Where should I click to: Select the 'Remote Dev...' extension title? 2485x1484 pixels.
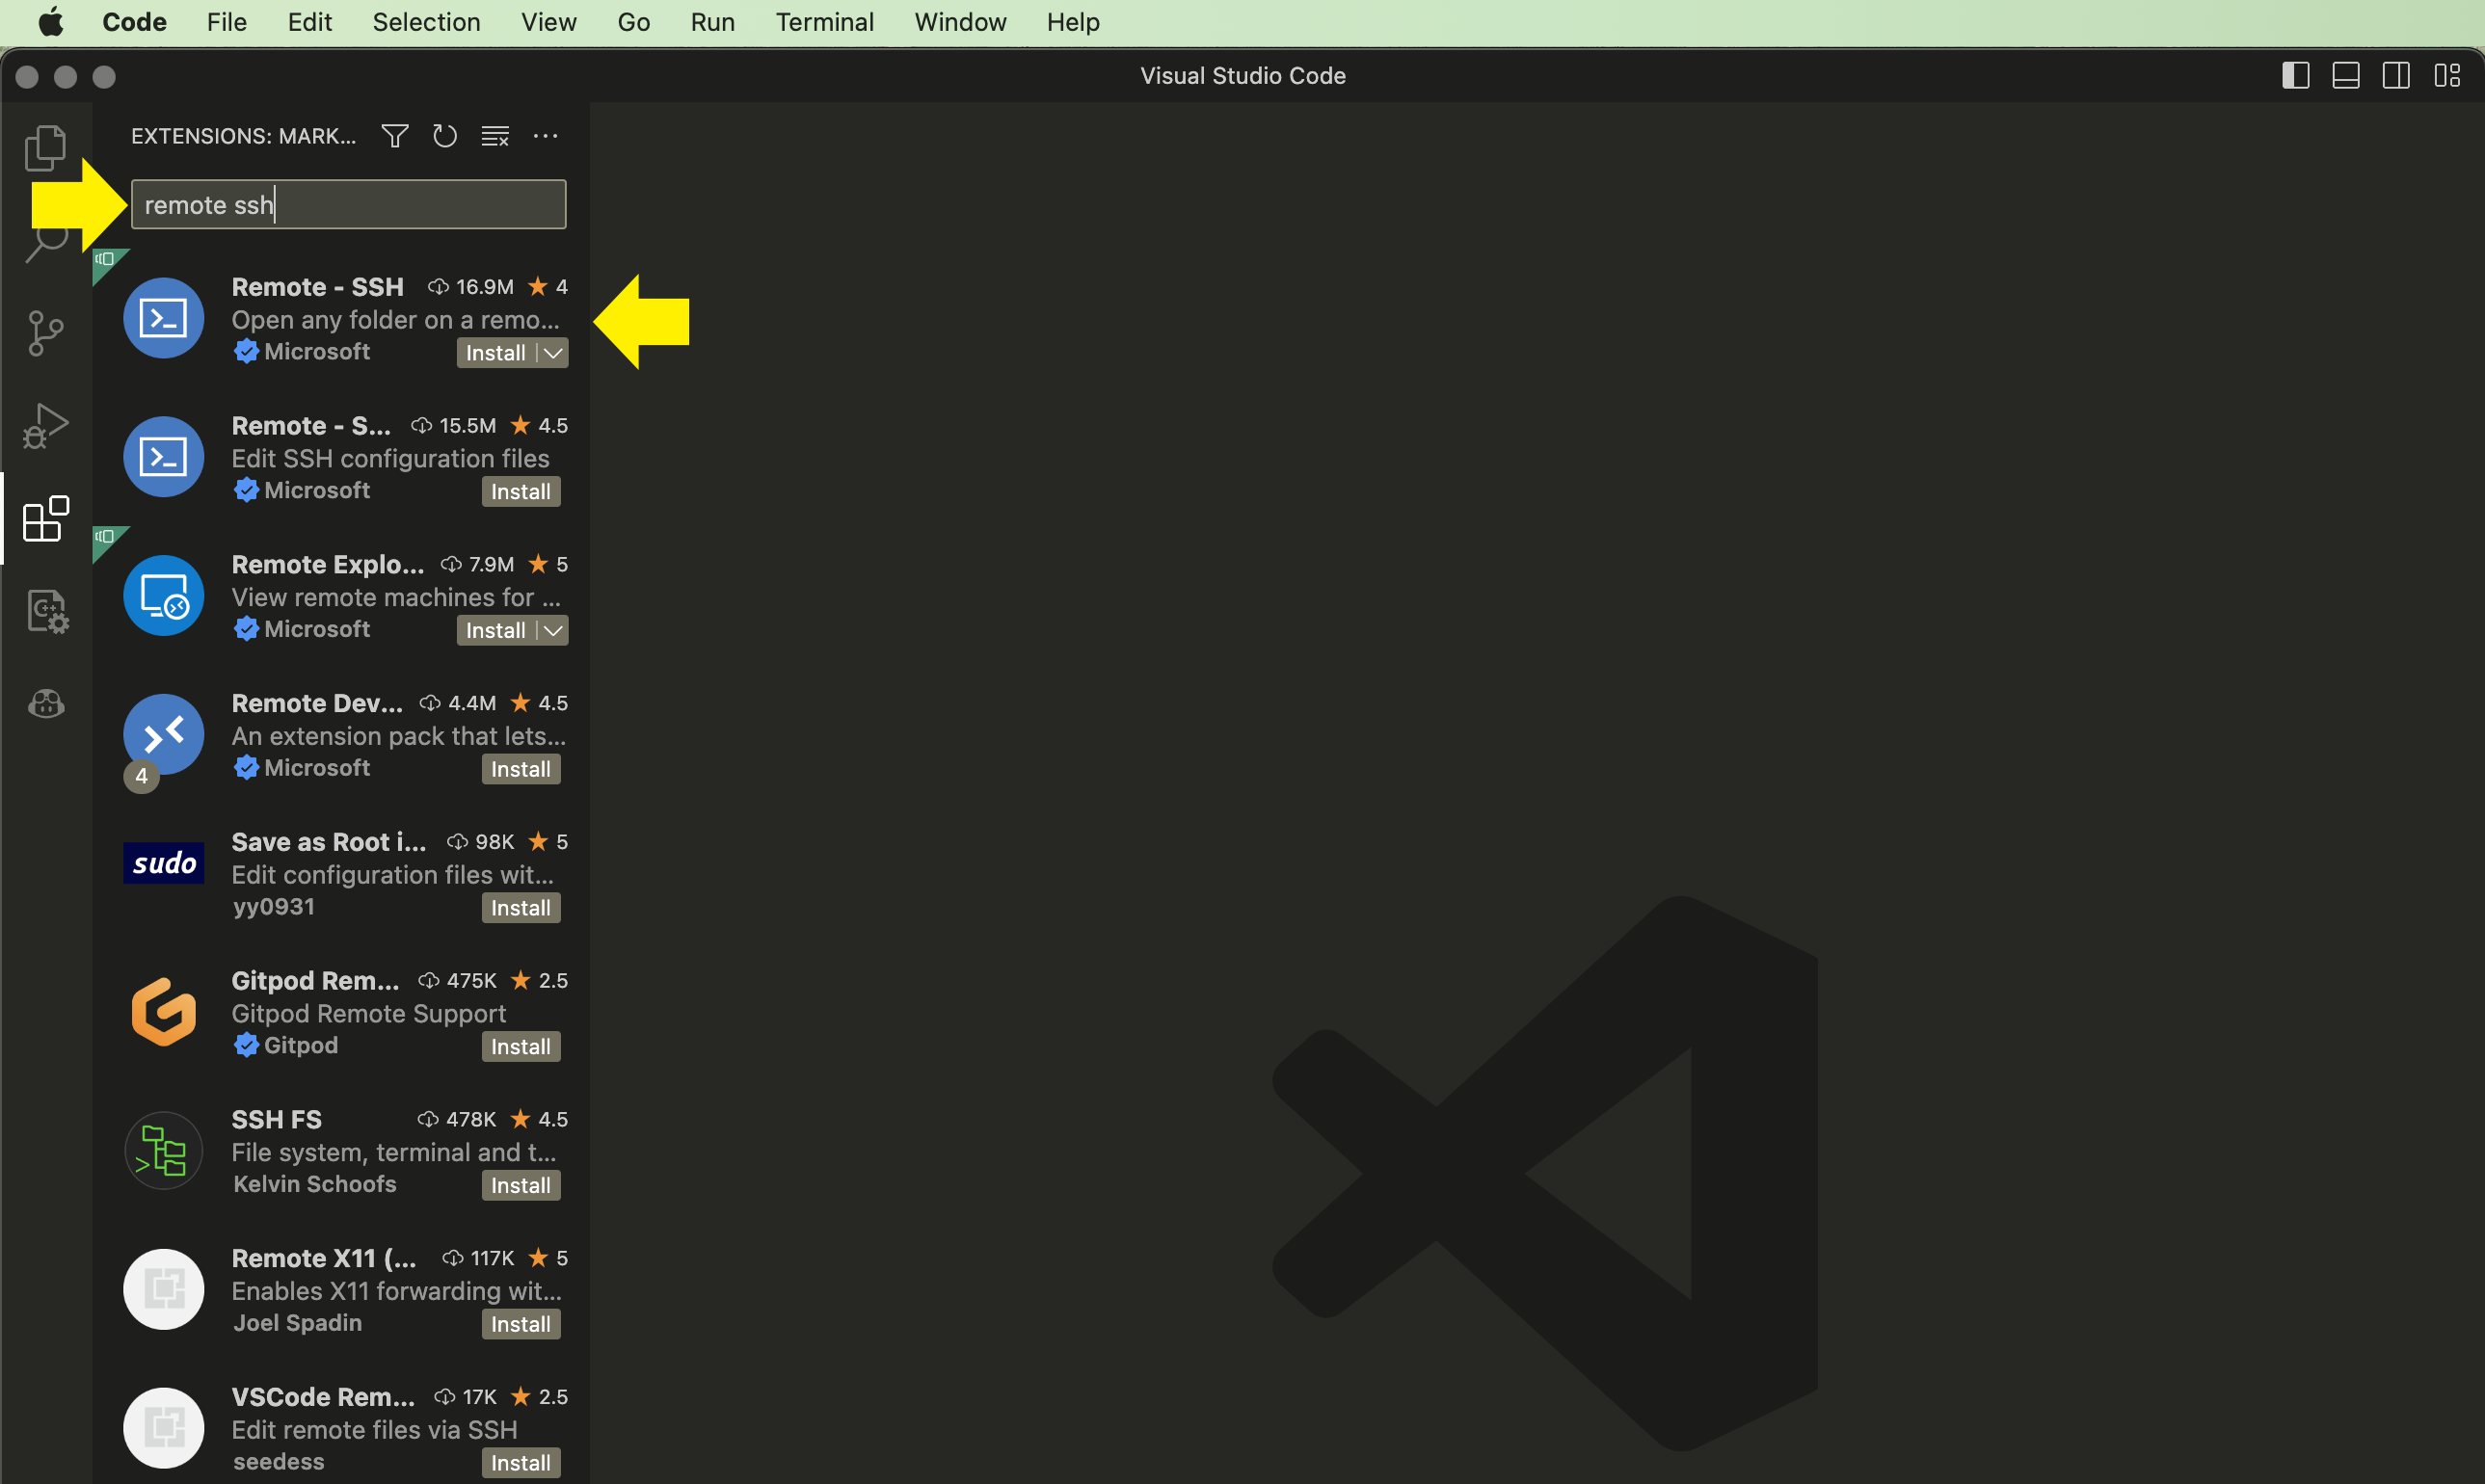tap(317, 704)
